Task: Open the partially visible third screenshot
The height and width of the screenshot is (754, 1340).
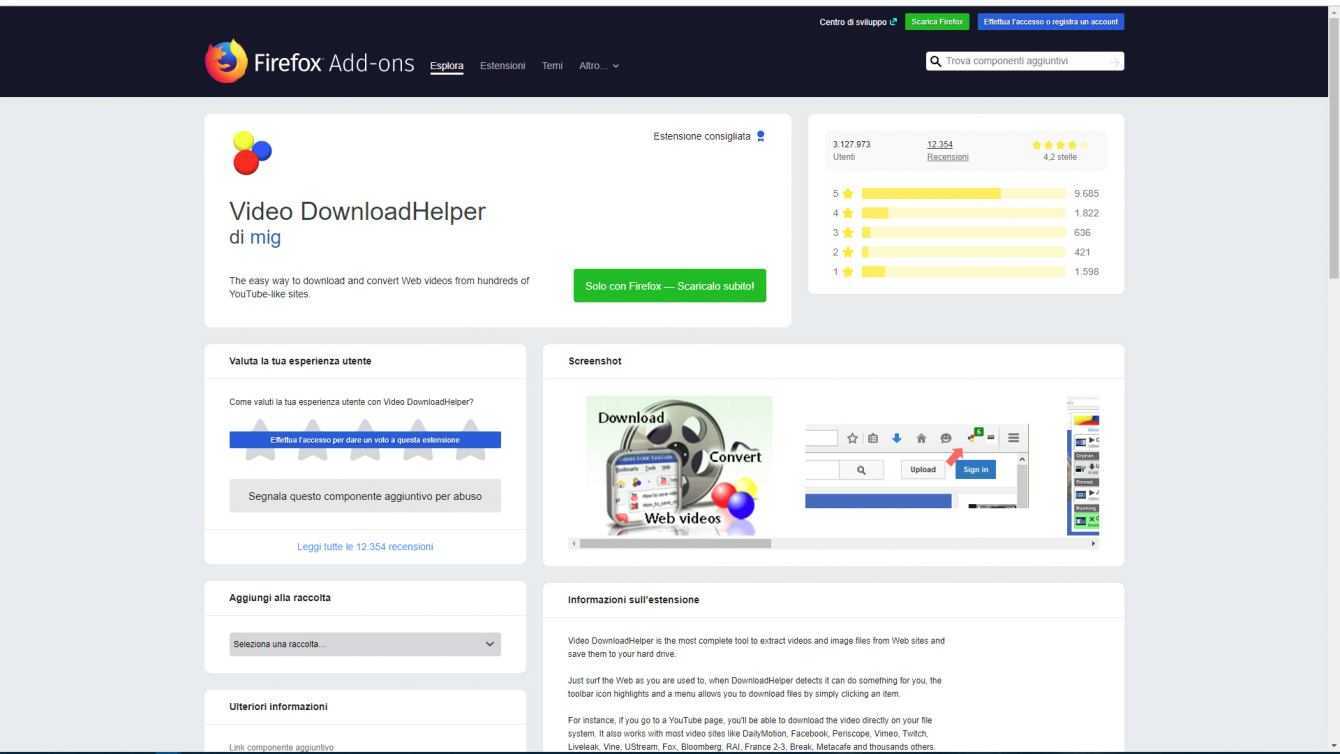Action: pyautogui.click(x=1084, y=466)
